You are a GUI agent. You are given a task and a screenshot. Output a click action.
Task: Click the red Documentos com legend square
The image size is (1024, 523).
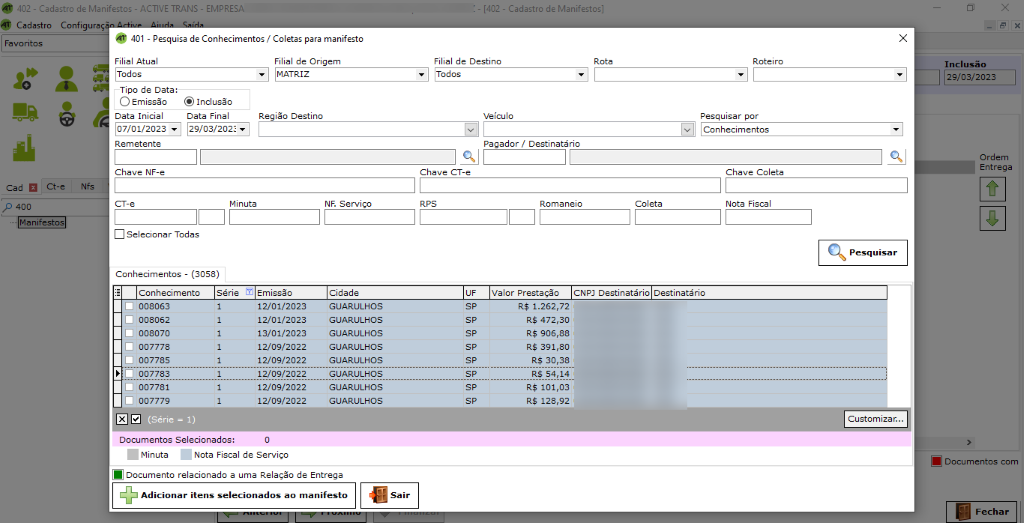[936, 462]
